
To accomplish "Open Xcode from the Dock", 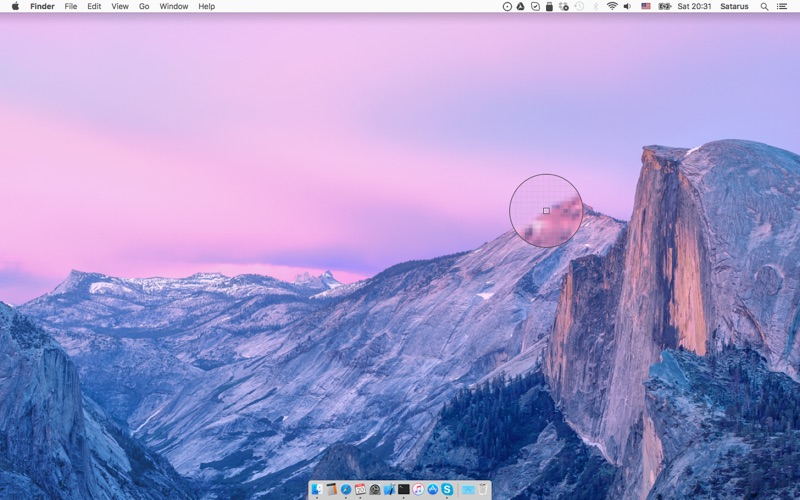I will tap(389, 489).
